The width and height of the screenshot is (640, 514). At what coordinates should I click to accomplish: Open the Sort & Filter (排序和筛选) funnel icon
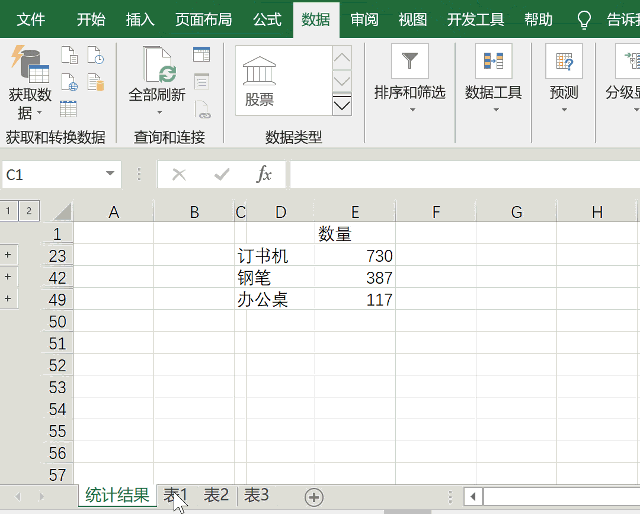pos(410,61)
